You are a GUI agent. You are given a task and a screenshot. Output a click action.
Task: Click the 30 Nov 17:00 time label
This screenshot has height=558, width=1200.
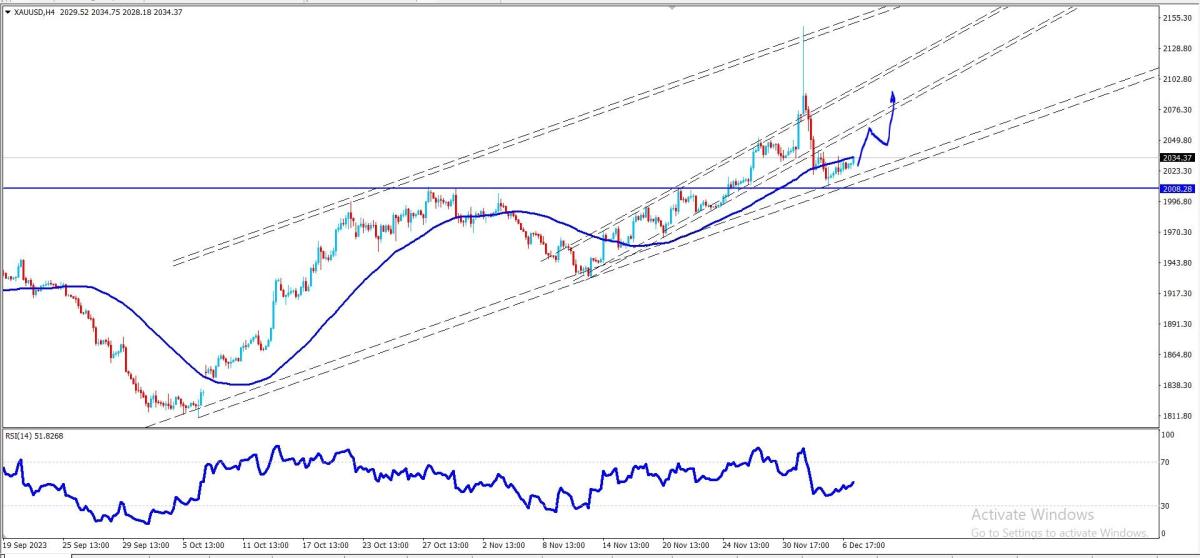tap(808, 546)
